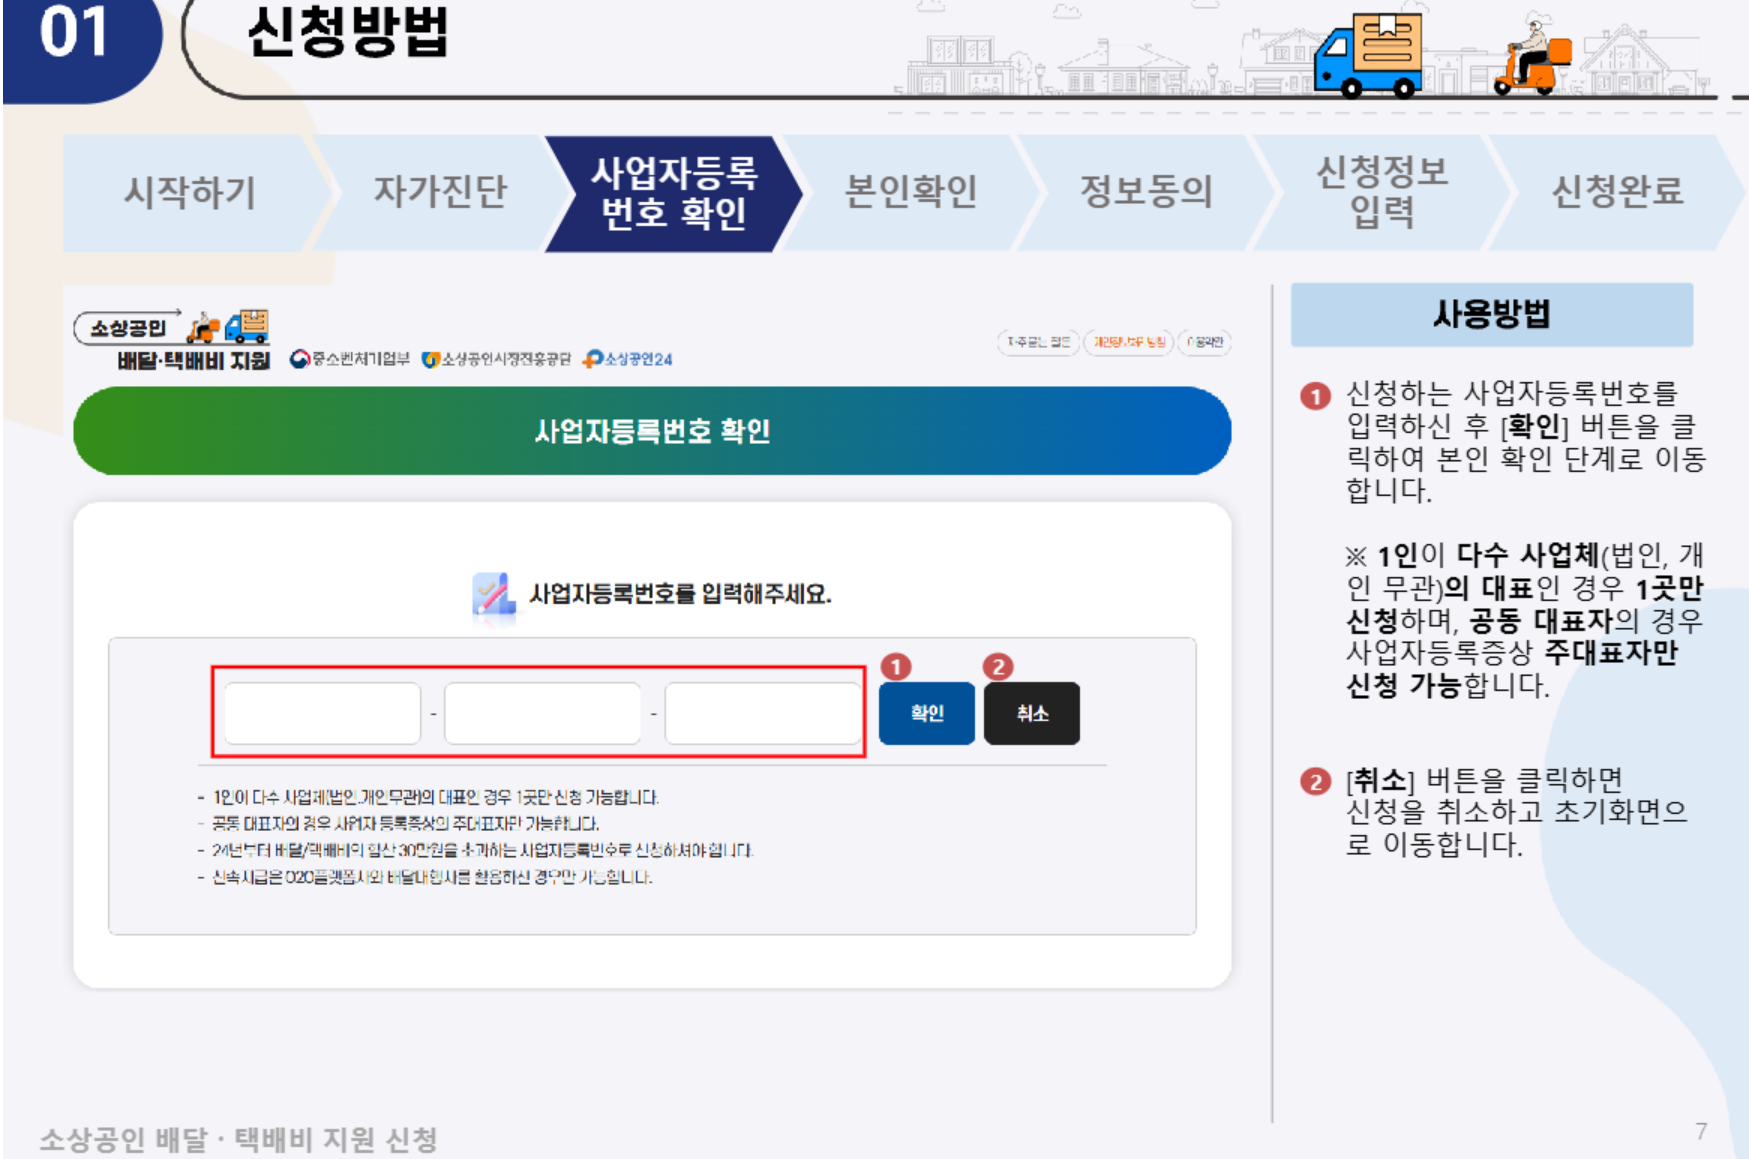Click the blue delivery truck illustration
The height and width of the screenshot is (1159, 1749).
[1369, 55]
